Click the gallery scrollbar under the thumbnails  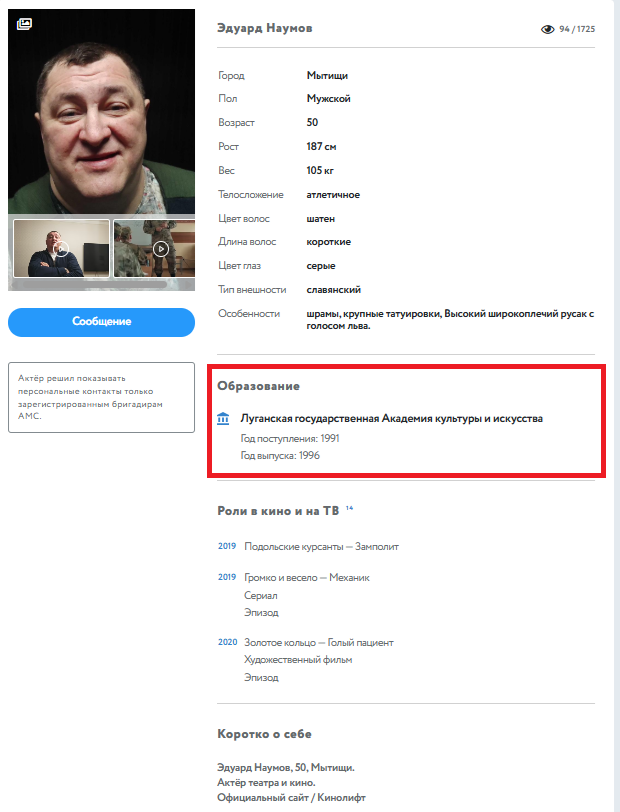(x=90, y=284)
